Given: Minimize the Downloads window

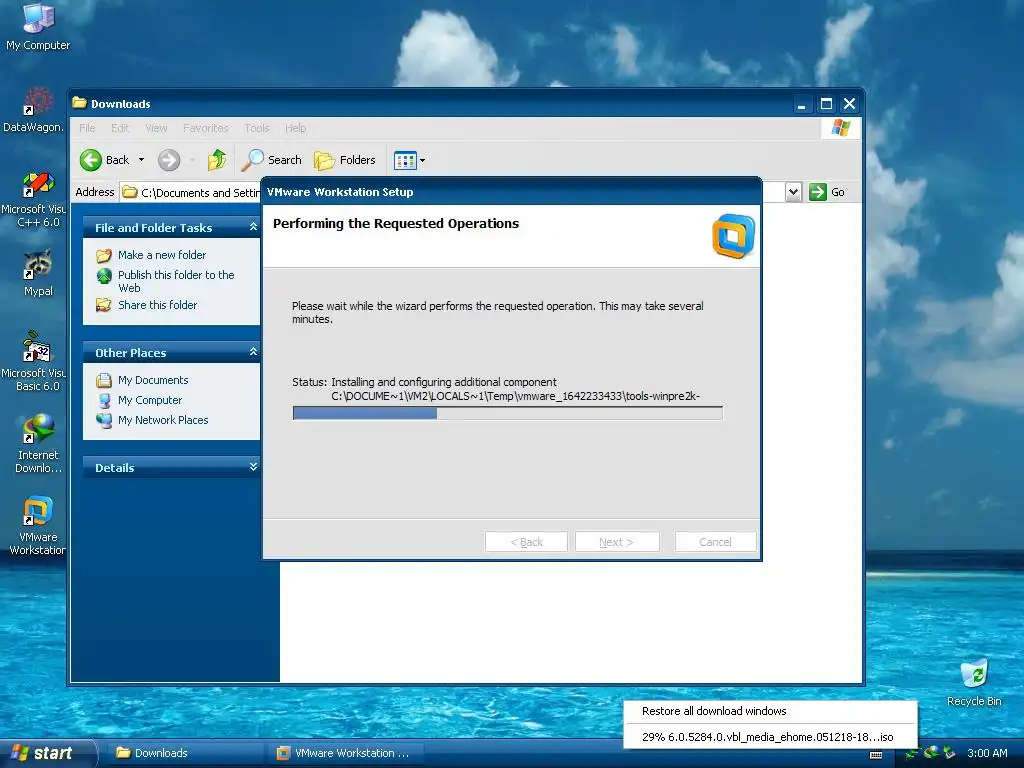Looking at the screenshot, I should 801,104.
